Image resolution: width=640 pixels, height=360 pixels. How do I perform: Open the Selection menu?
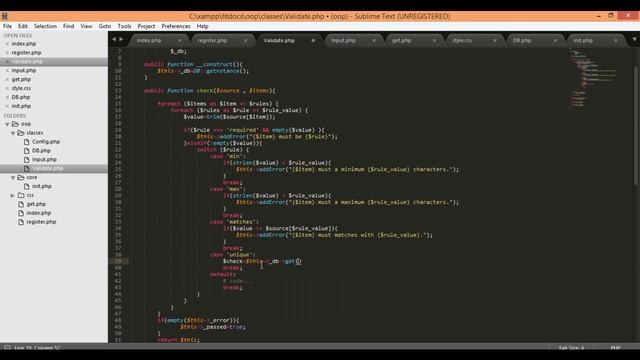click(45, 26)
